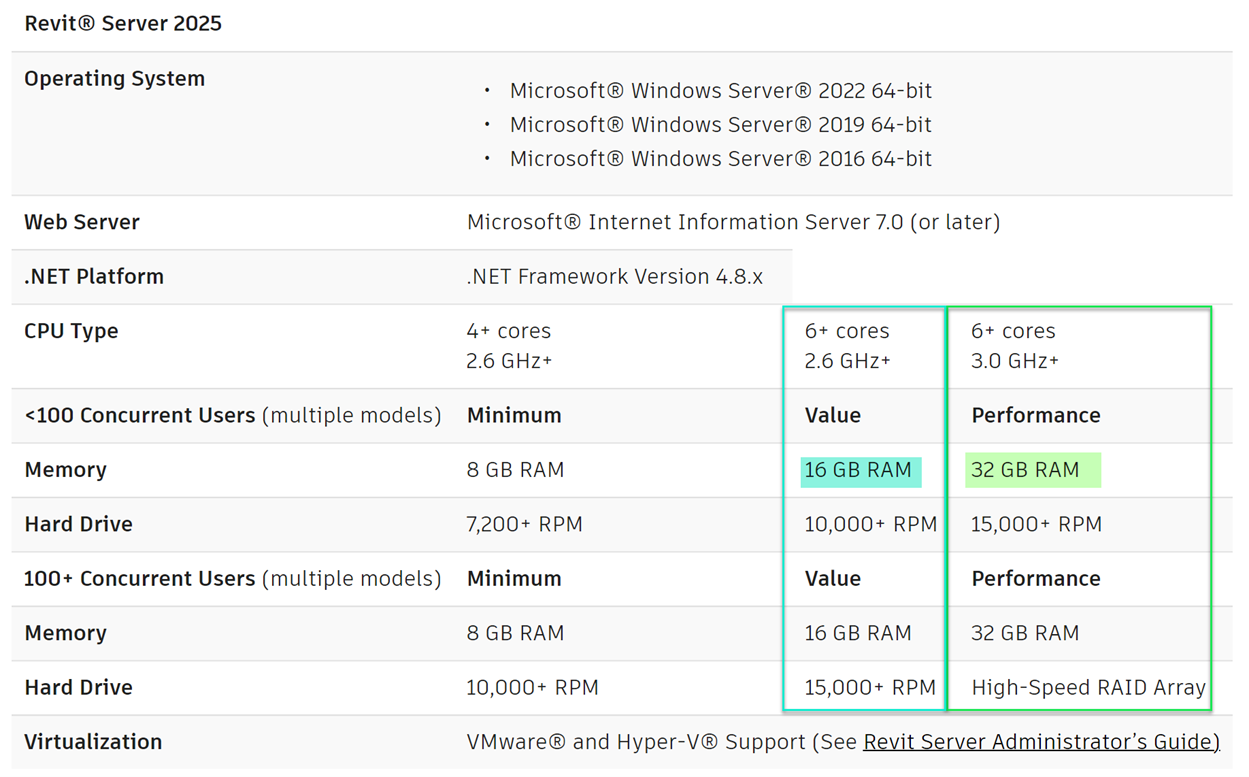Viewport: 1249px width, 777px height.
Task: Click the CPU Type row label
Action: tap(71, 331)
